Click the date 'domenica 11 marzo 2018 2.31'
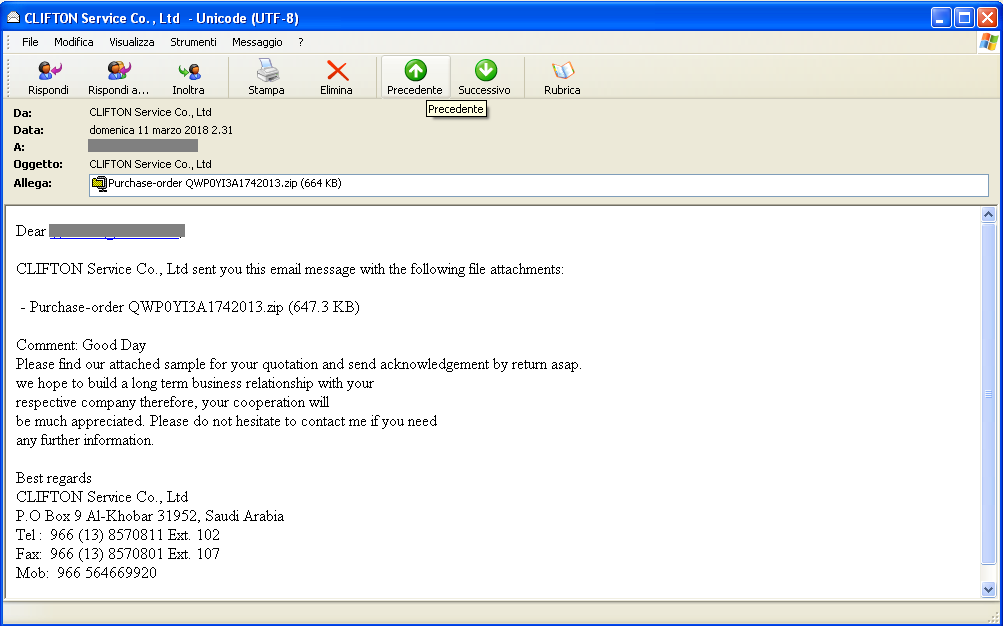Screen dimensions: 1003x626 [161, 130]
